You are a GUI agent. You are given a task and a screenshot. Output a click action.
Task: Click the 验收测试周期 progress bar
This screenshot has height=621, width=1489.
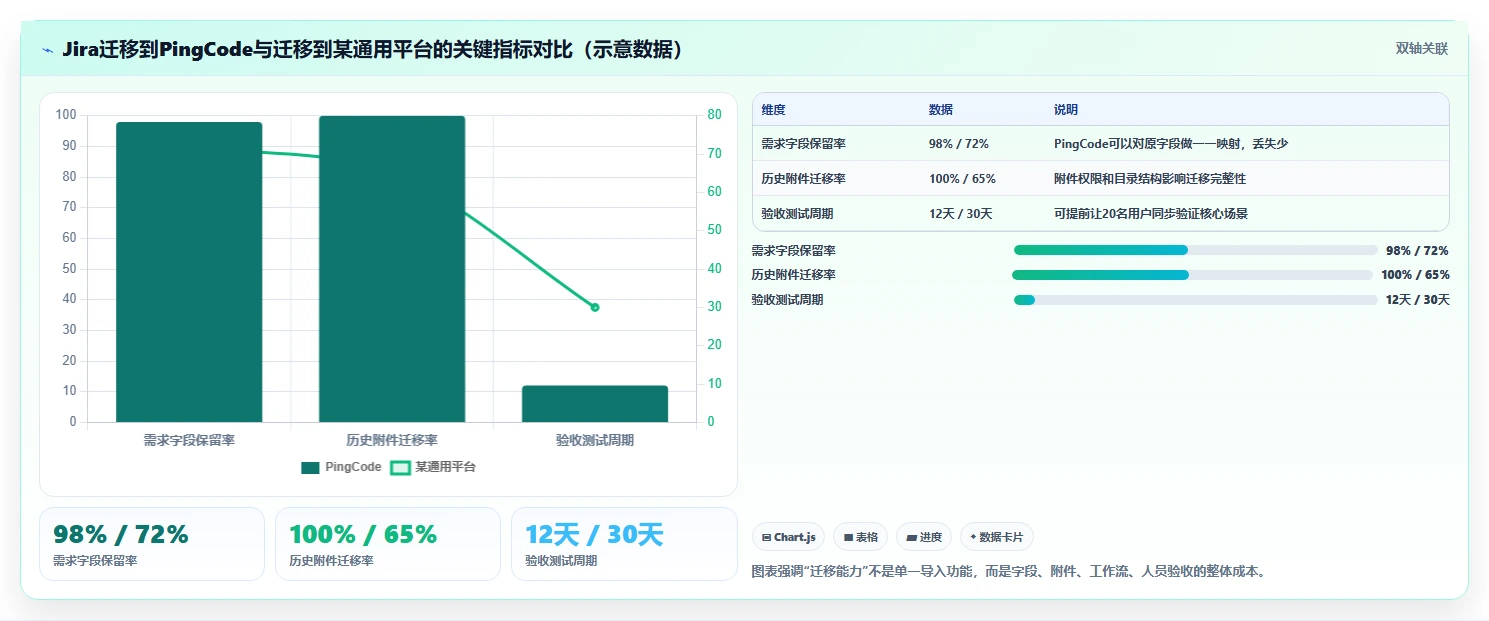coord(1195,300)
